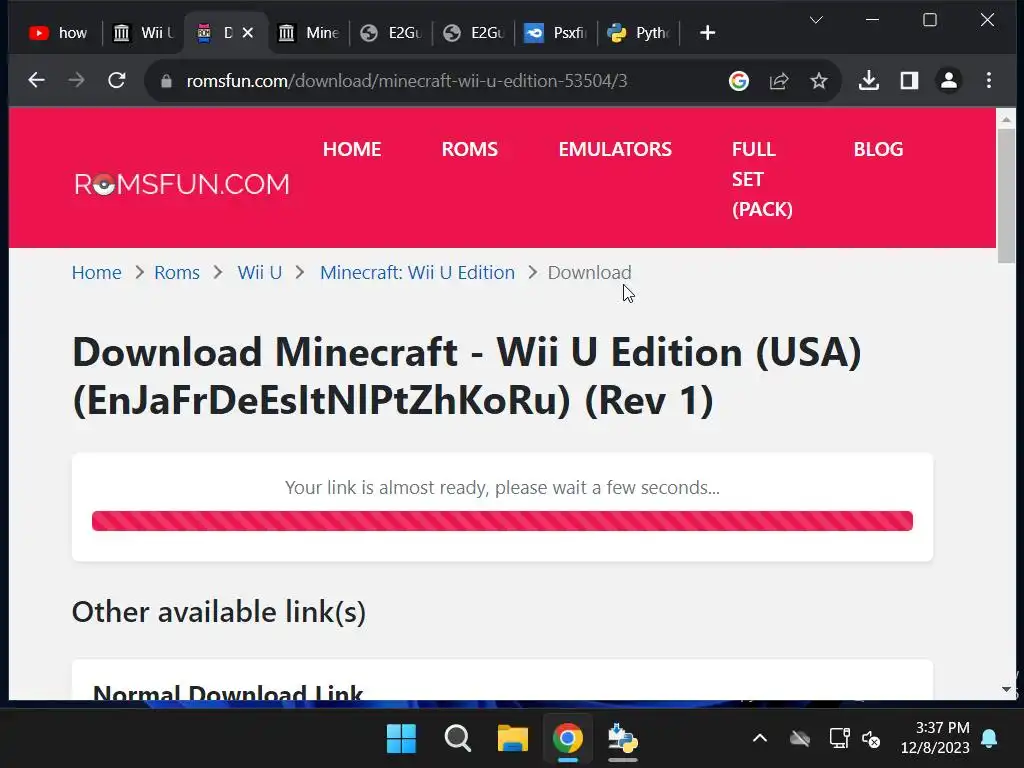Screen dimensions: 1024x768
Task: Click the scrollbar up arrow
Action: click(1006, 120)
